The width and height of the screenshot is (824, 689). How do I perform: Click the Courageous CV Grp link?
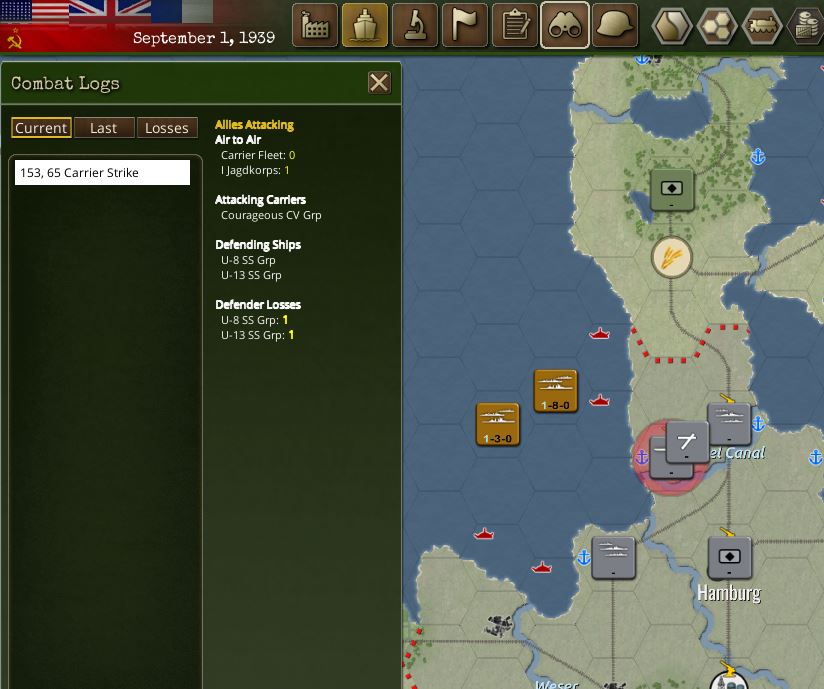[273, 214]
